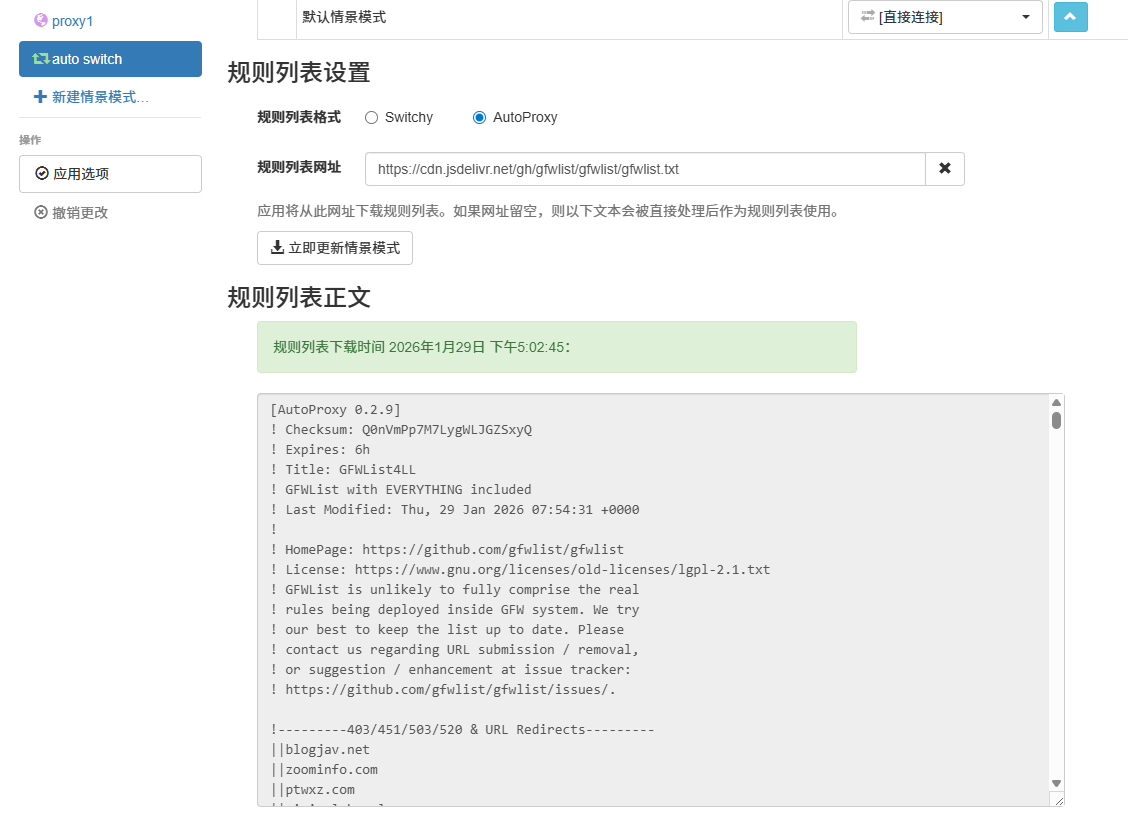Clear the rule list URL with the × icon

click(x=944, y=168)
